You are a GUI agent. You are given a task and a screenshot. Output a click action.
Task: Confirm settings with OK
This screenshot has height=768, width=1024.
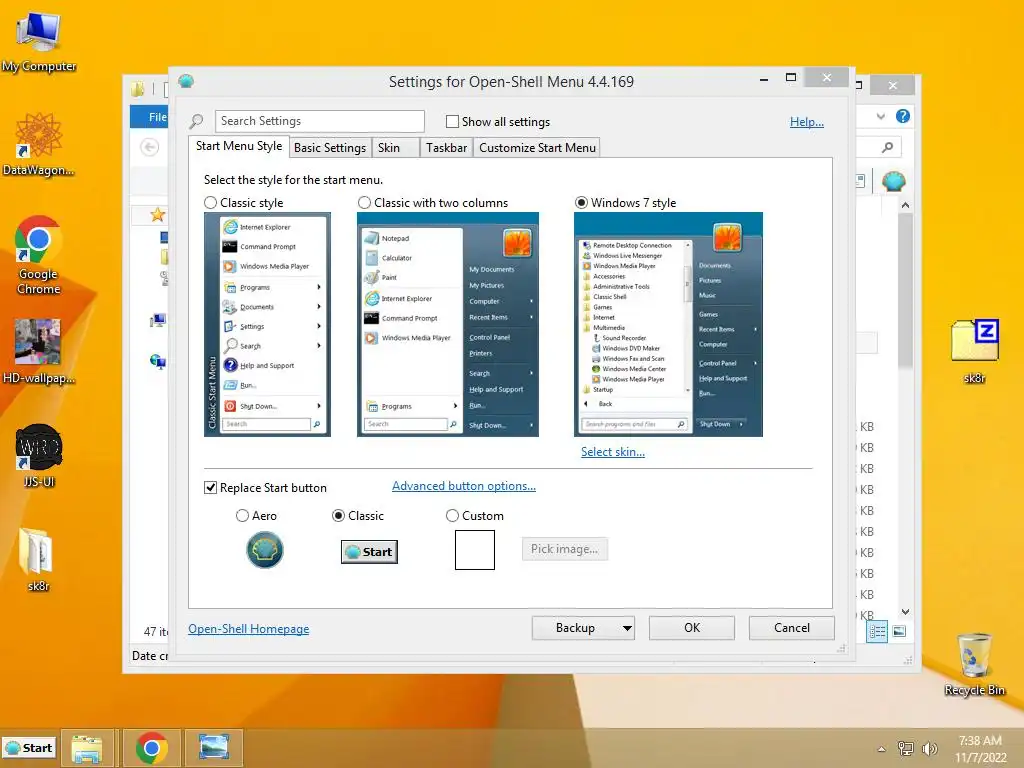692,628
